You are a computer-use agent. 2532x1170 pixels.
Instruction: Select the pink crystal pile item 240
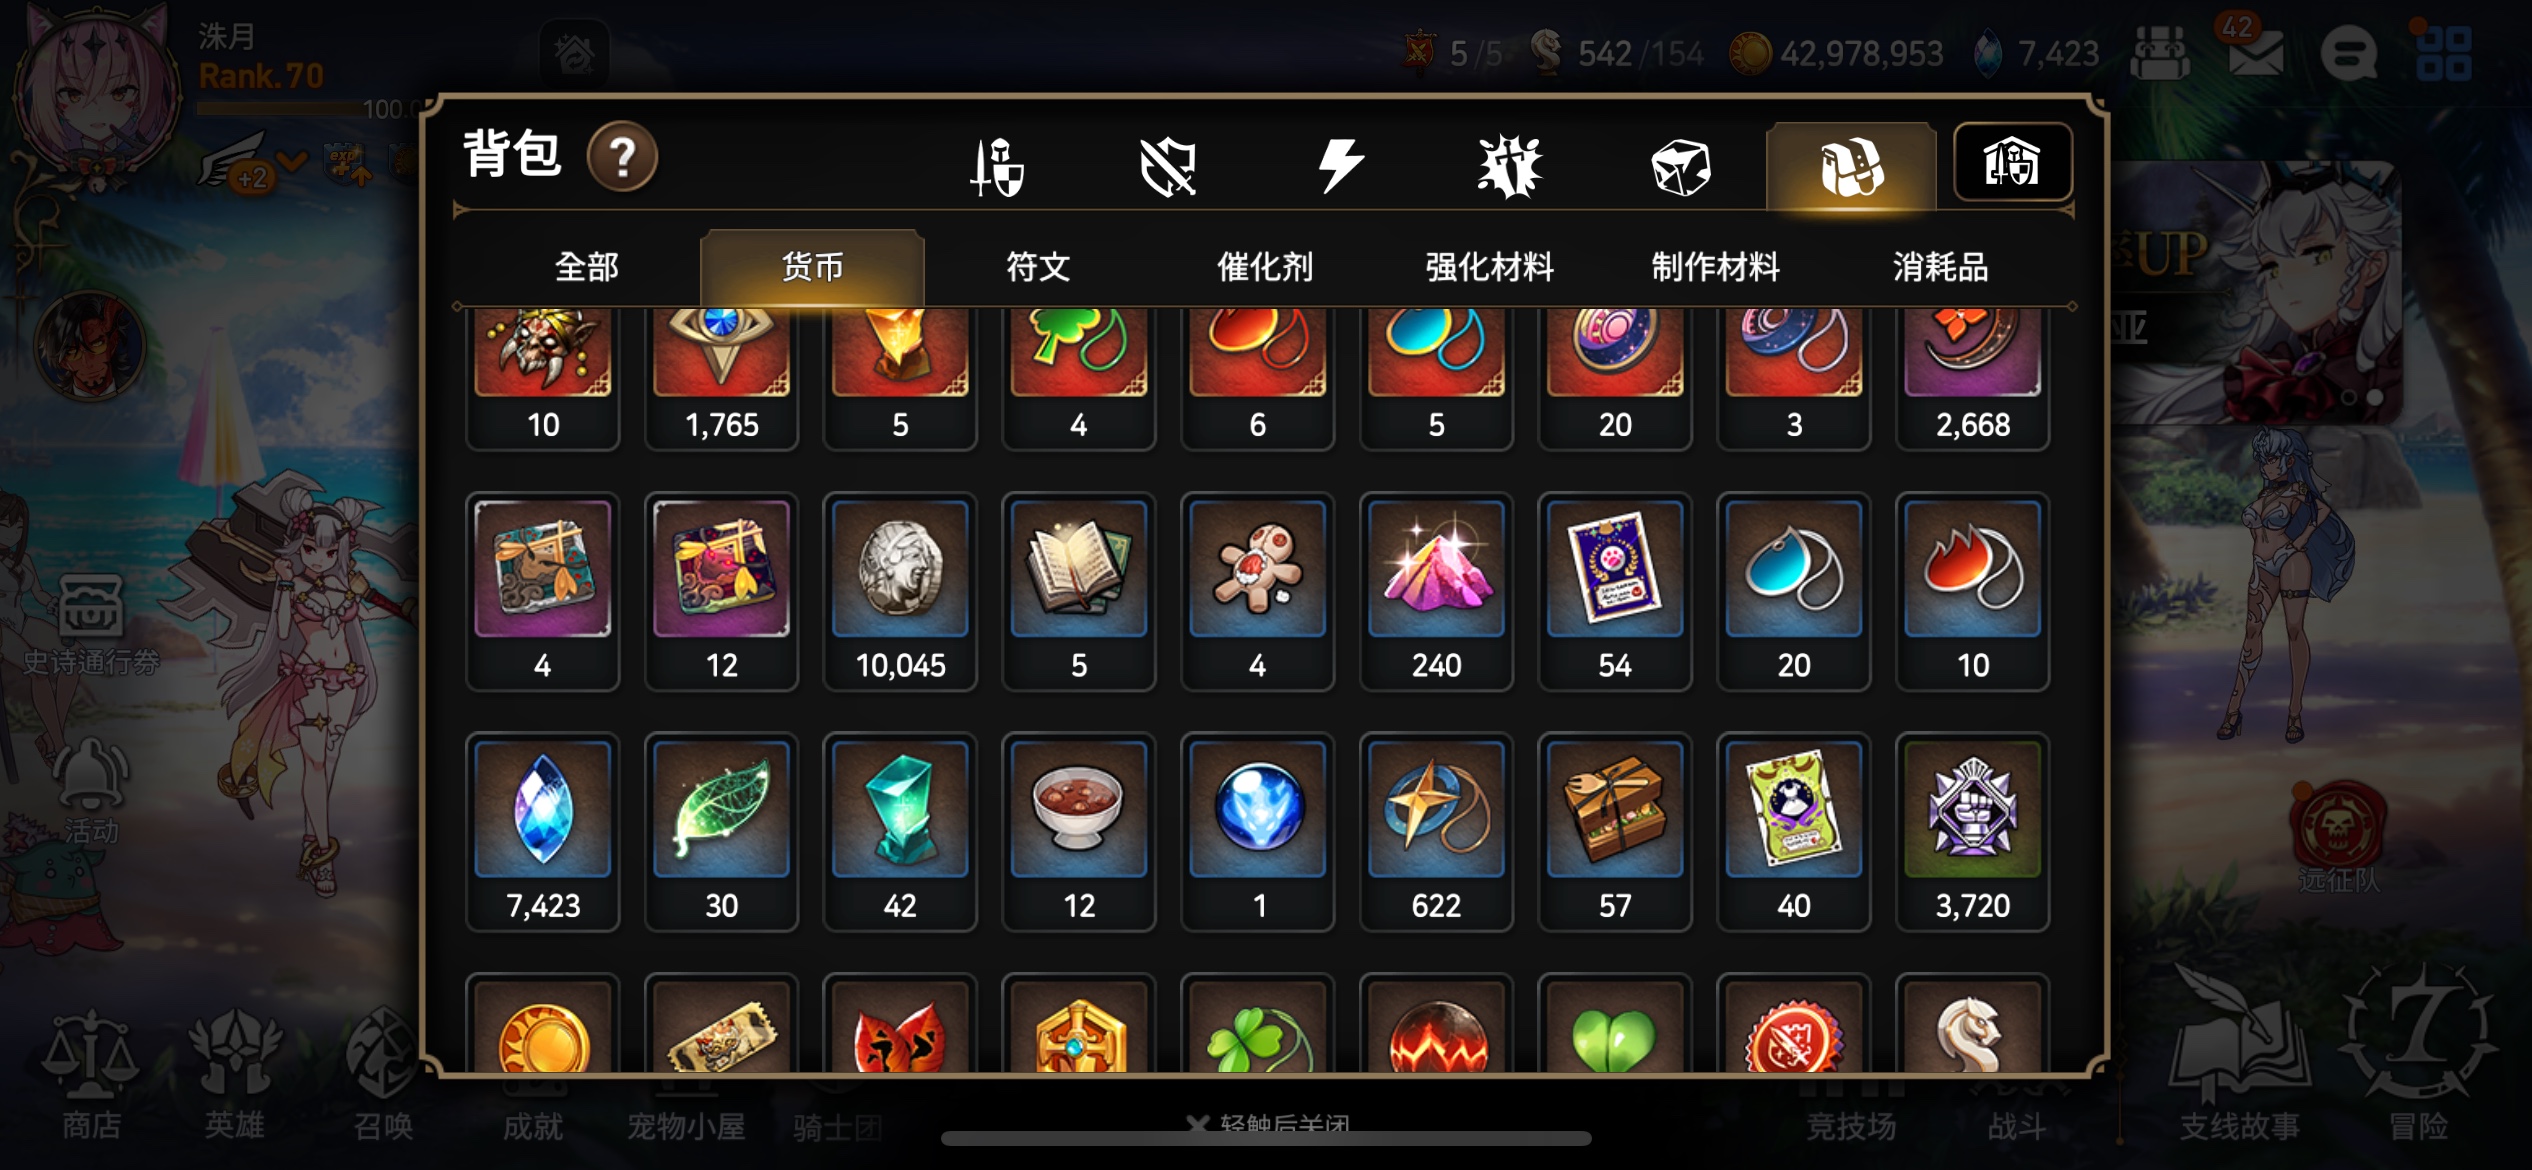point(1436,591)
